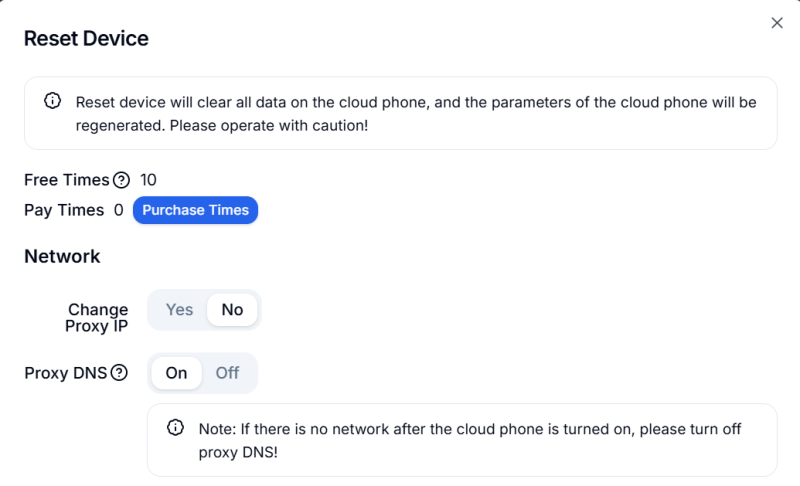
Task: Select Yes for Change Proxy IP
Action: (x=179, y=310)
